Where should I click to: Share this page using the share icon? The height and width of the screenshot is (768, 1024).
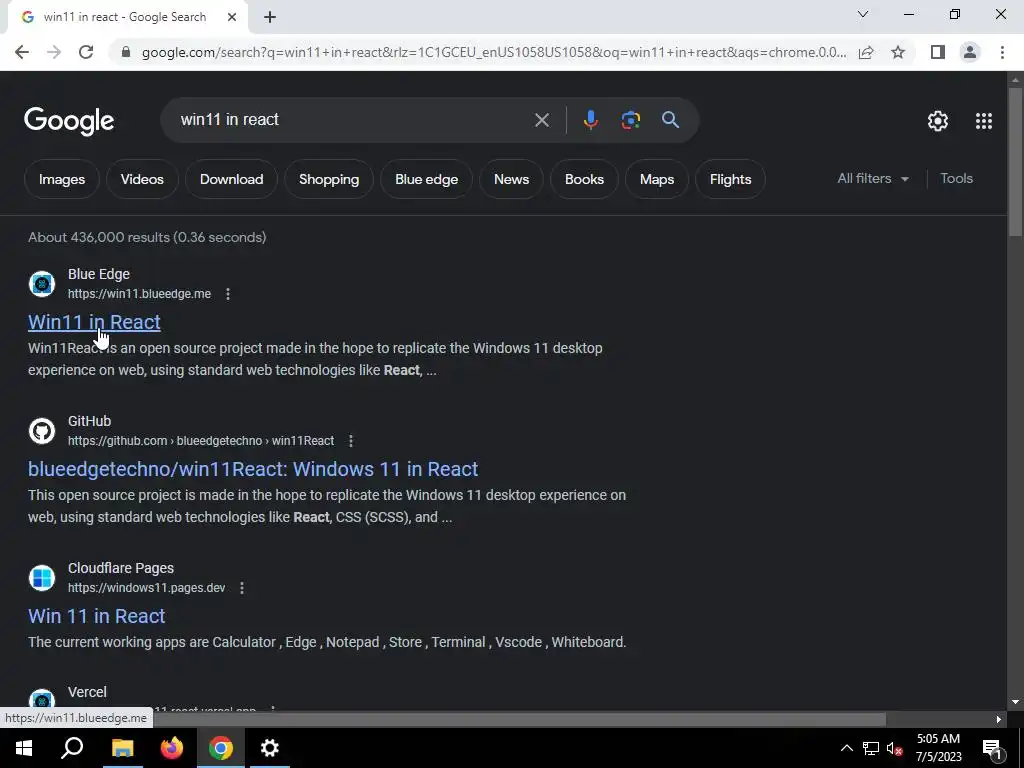pos(866,52)
